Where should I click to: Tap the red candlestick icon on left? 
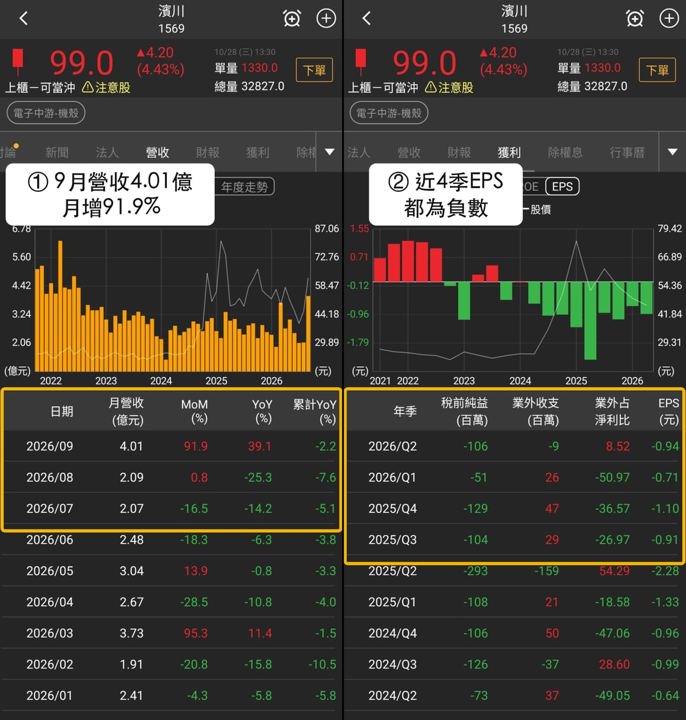coord(18,61)
